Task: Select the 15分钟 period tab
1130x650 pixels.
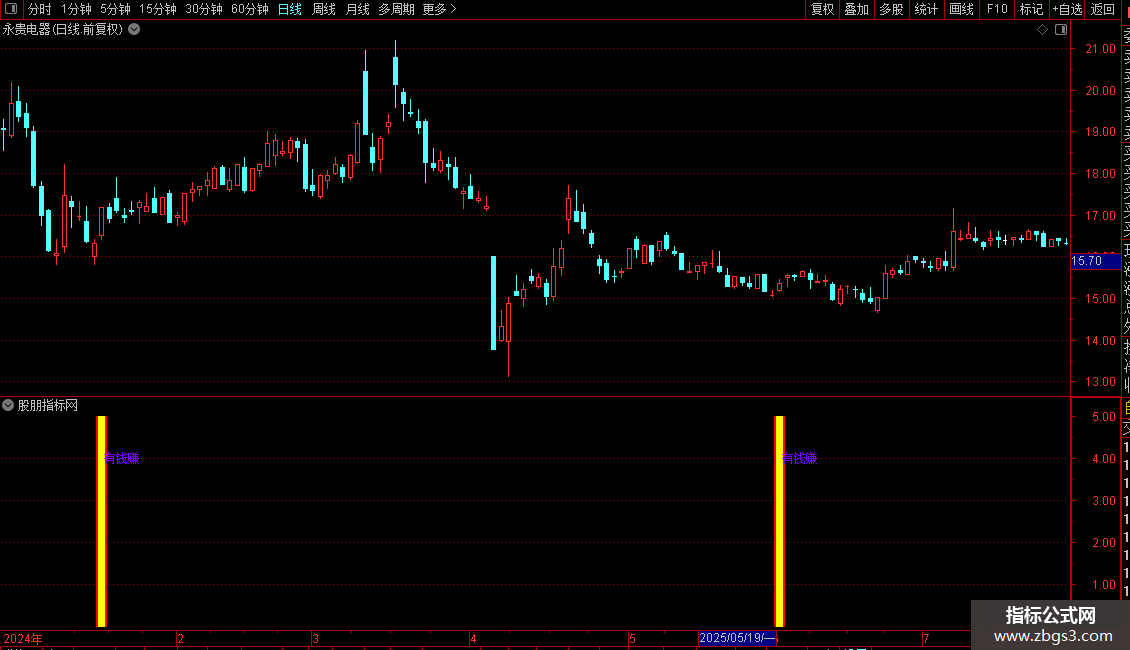Action: 158,9
